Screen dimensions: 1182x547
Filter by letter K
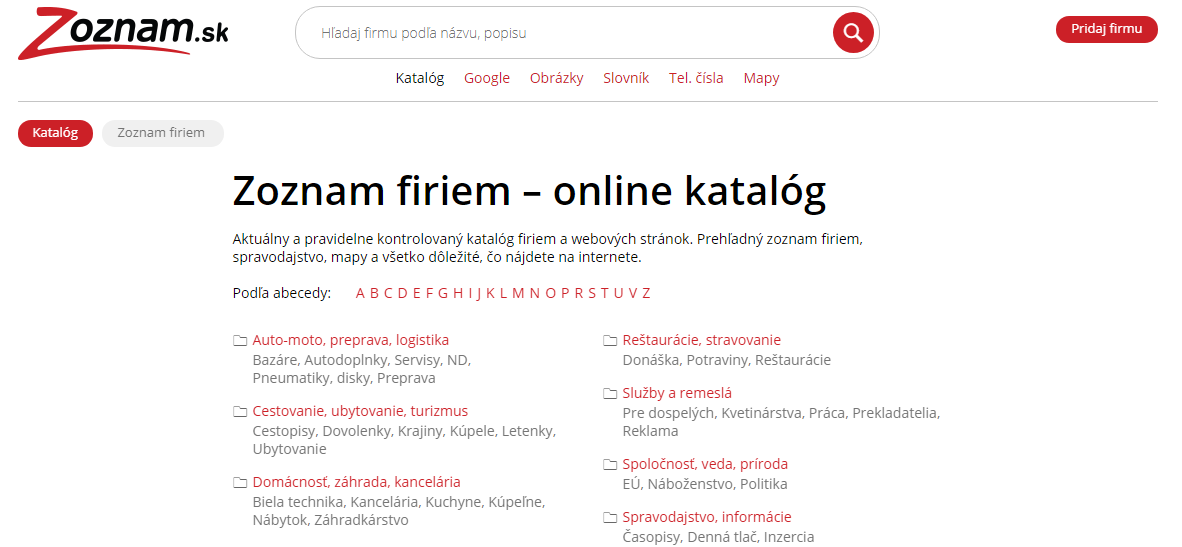point(490,293)
